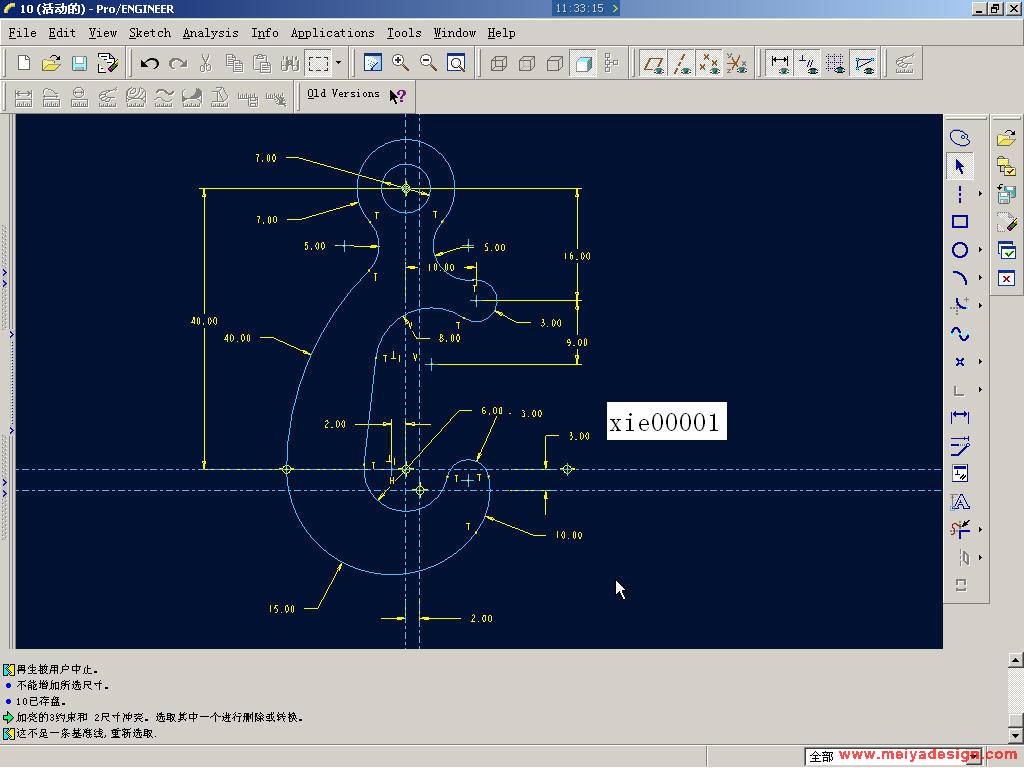Viewport: 1024px width, 768px height.
Task: Toggle datum planes display
Action: [654, 63]
